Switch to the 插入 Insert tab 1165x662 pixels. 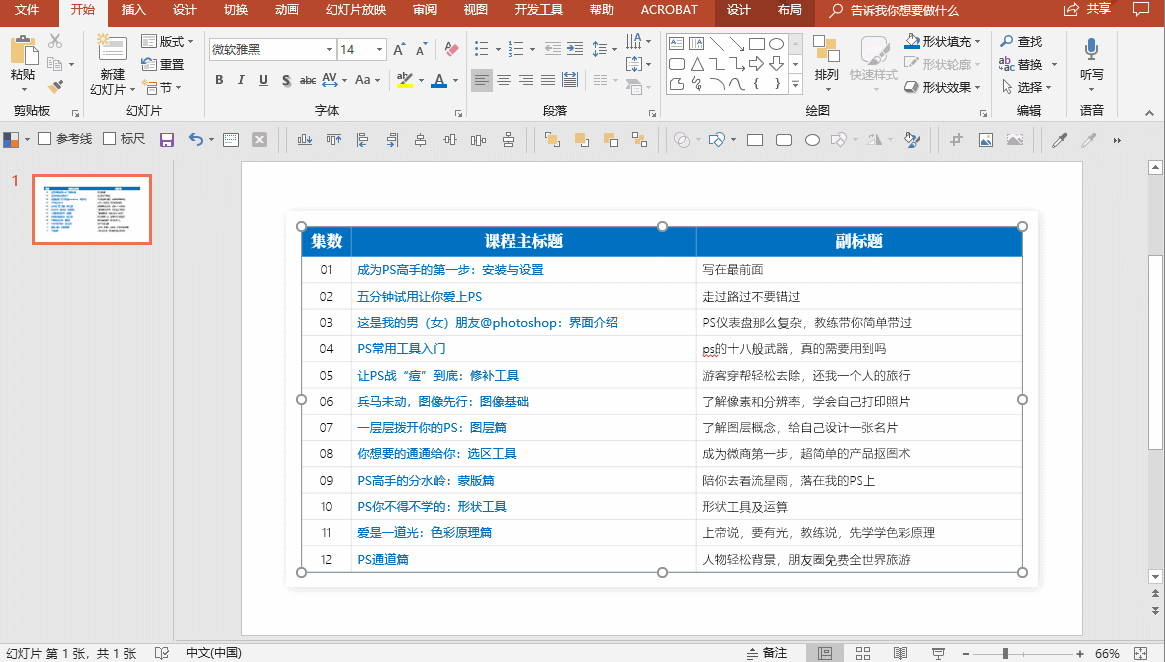click(x=133, y=10)
